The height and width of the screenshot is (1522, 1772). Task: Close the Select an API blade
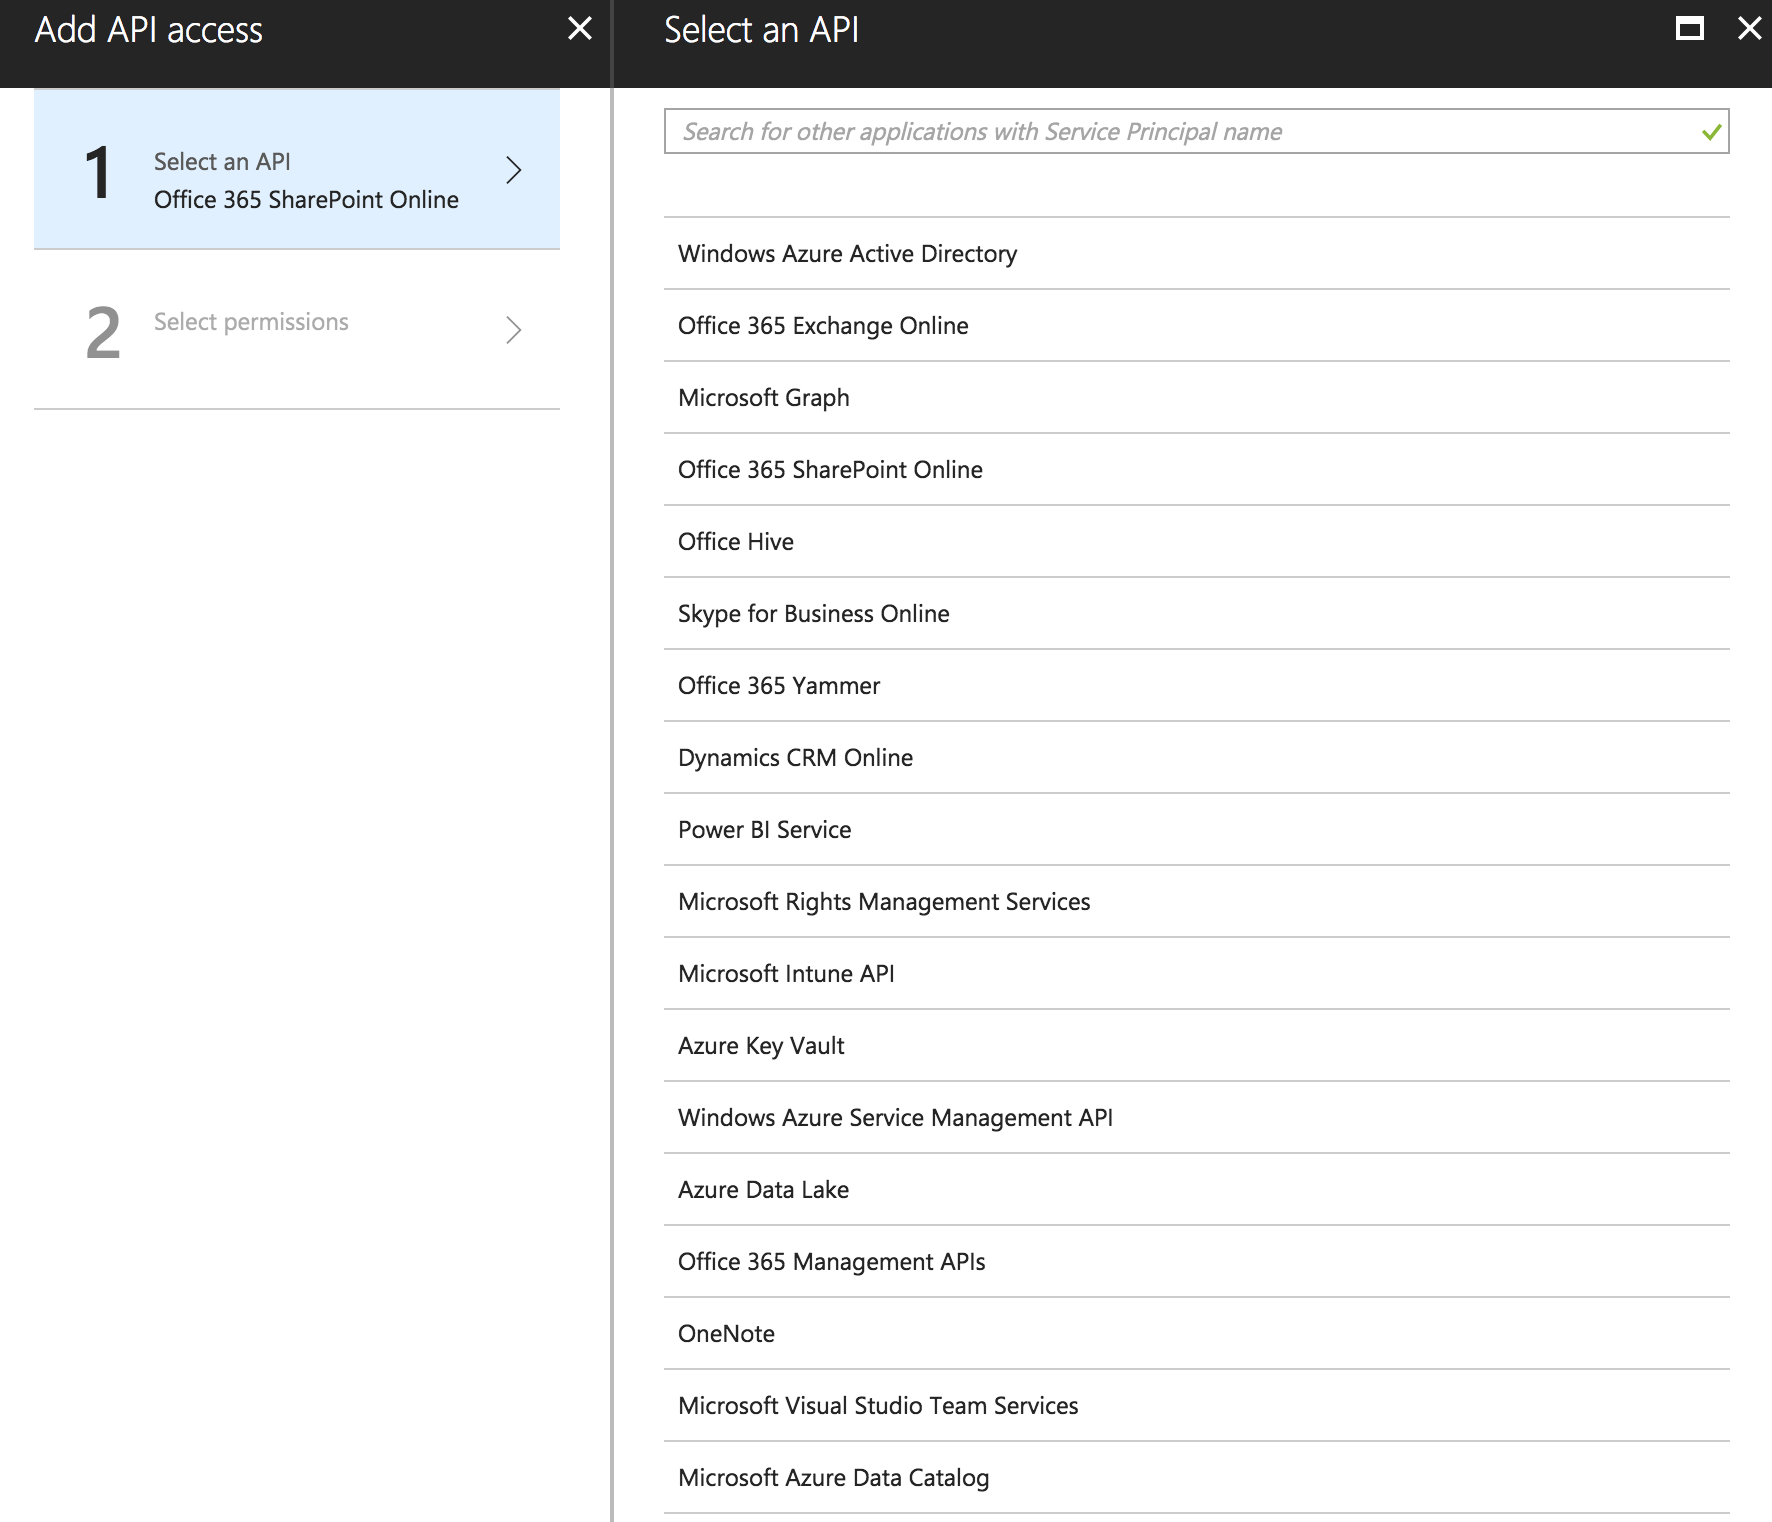click(1749, 29)
